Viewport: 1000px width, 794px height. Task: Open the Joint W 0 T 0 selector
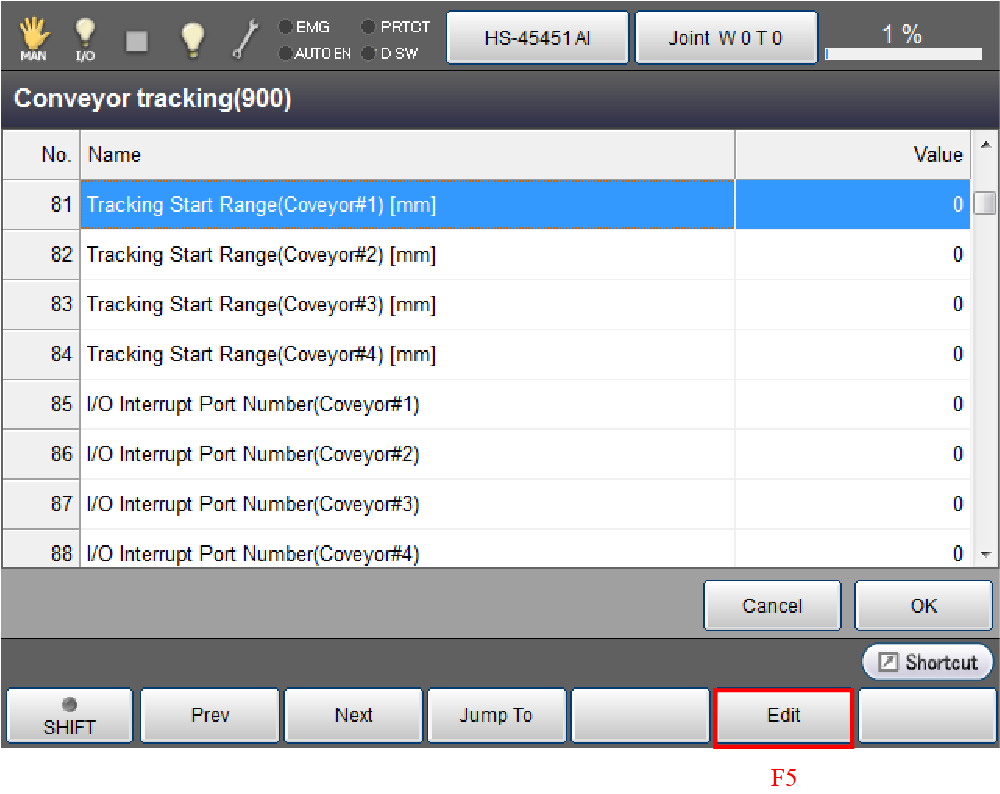726,38
